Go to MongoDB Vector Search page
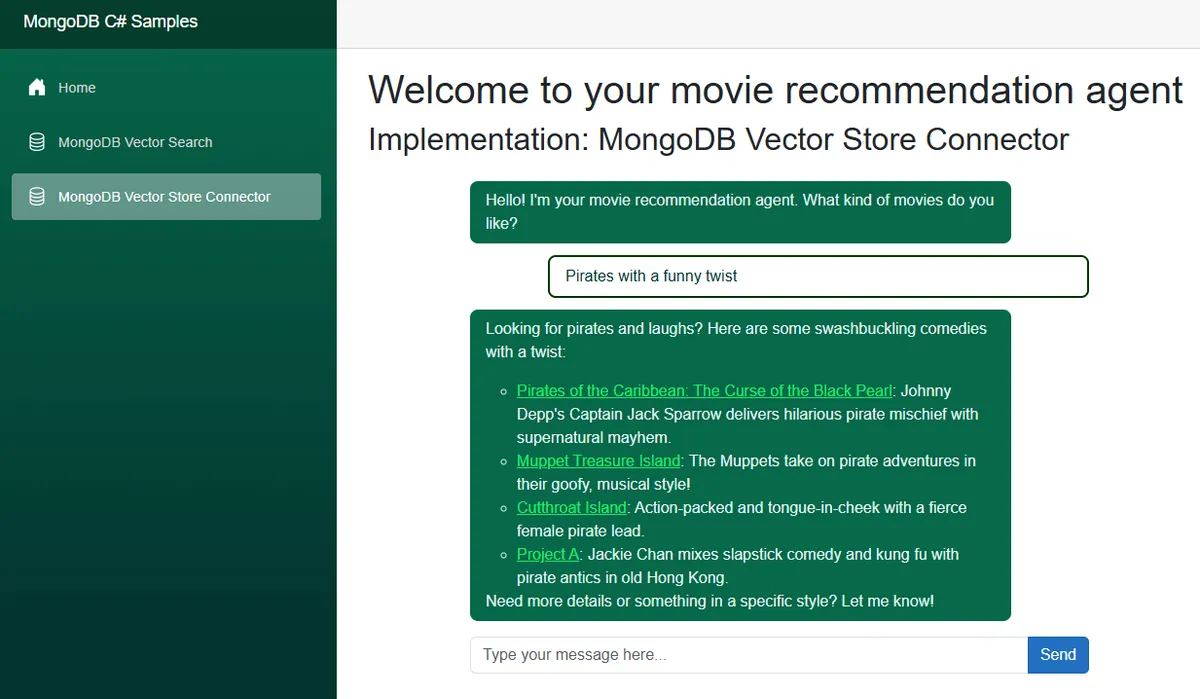1200x699 pixels. tap(166, 142)
